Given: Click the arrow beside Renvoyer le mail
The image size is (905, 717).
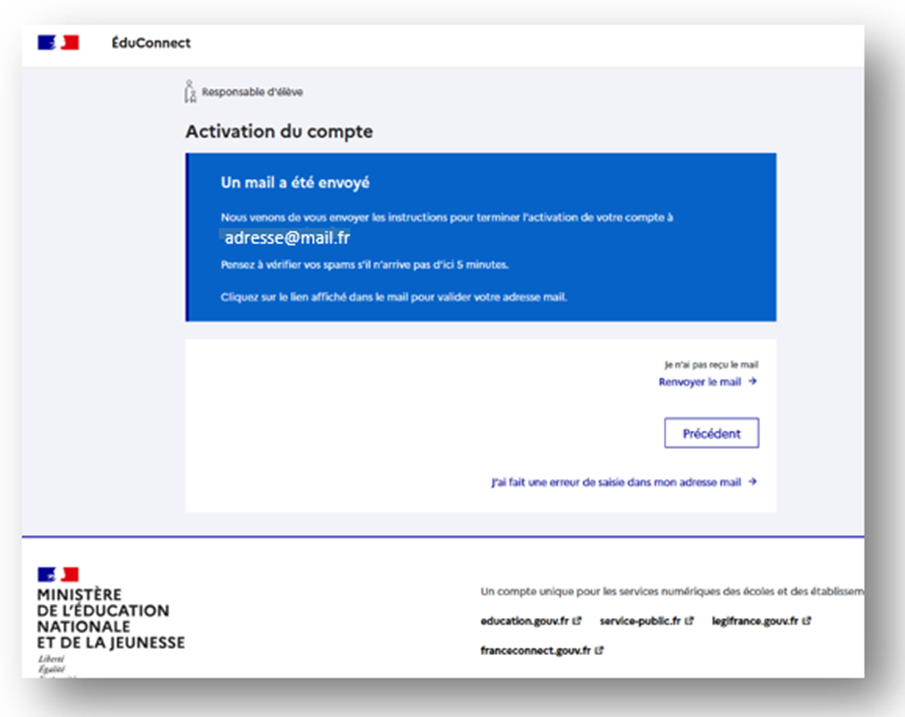Looking at the screenshot, I should click(x=753, y=382).
